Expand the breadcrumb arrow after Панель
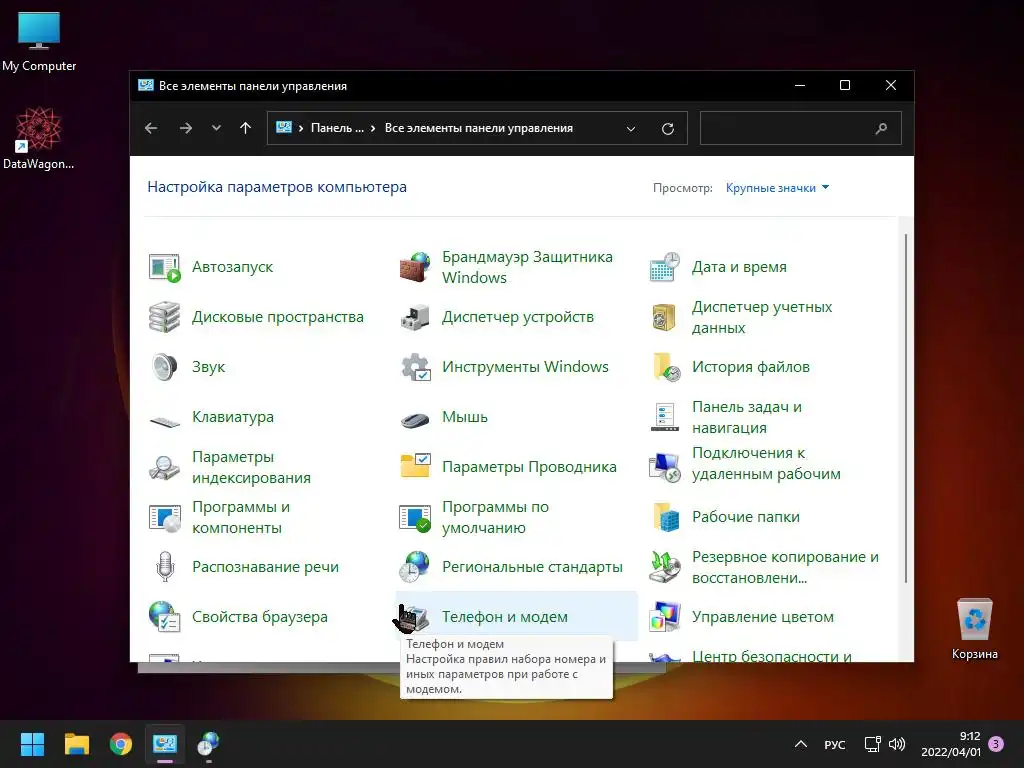This screenshot has width=1024, height=768. click(373, 129)
